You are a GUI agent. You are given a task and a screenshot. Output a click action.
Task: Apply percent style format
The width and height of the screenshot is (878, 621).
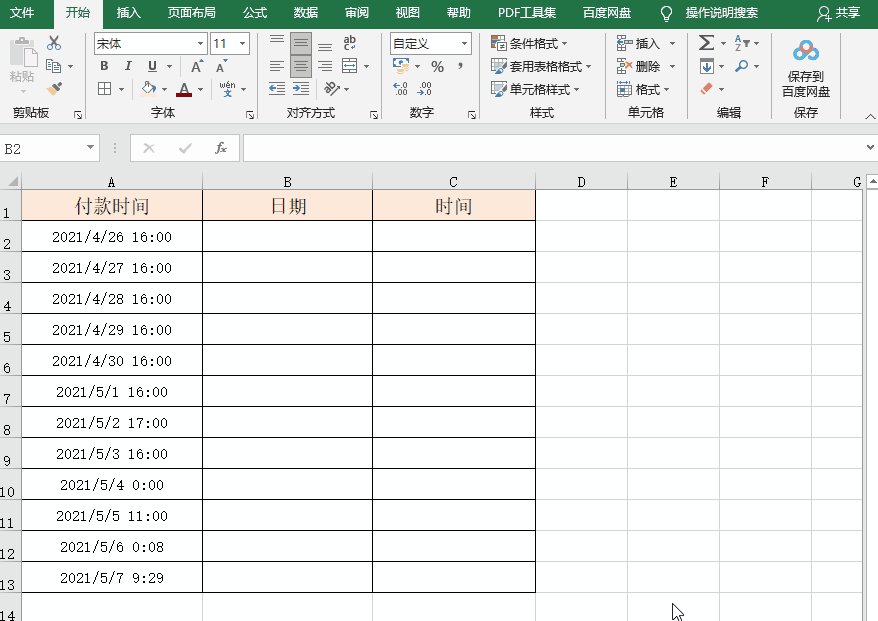pyautogui.click(x=437, y=67)
